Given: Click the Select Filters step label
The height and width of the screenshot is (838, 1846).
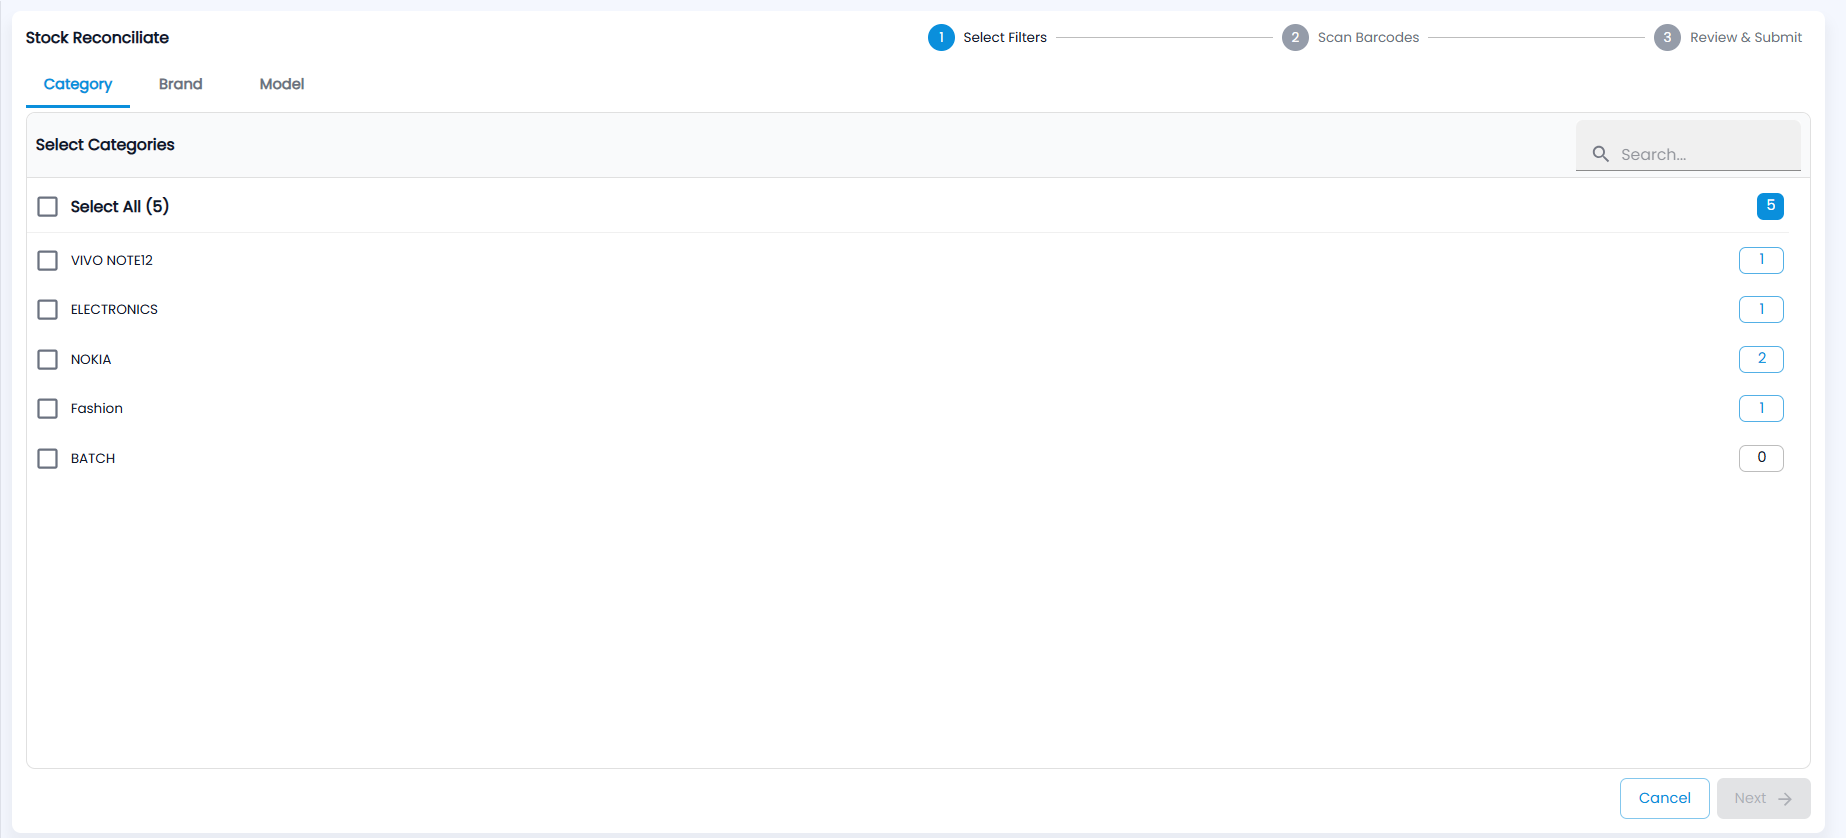Looking at the screenshot, I should pos(1005,38).
